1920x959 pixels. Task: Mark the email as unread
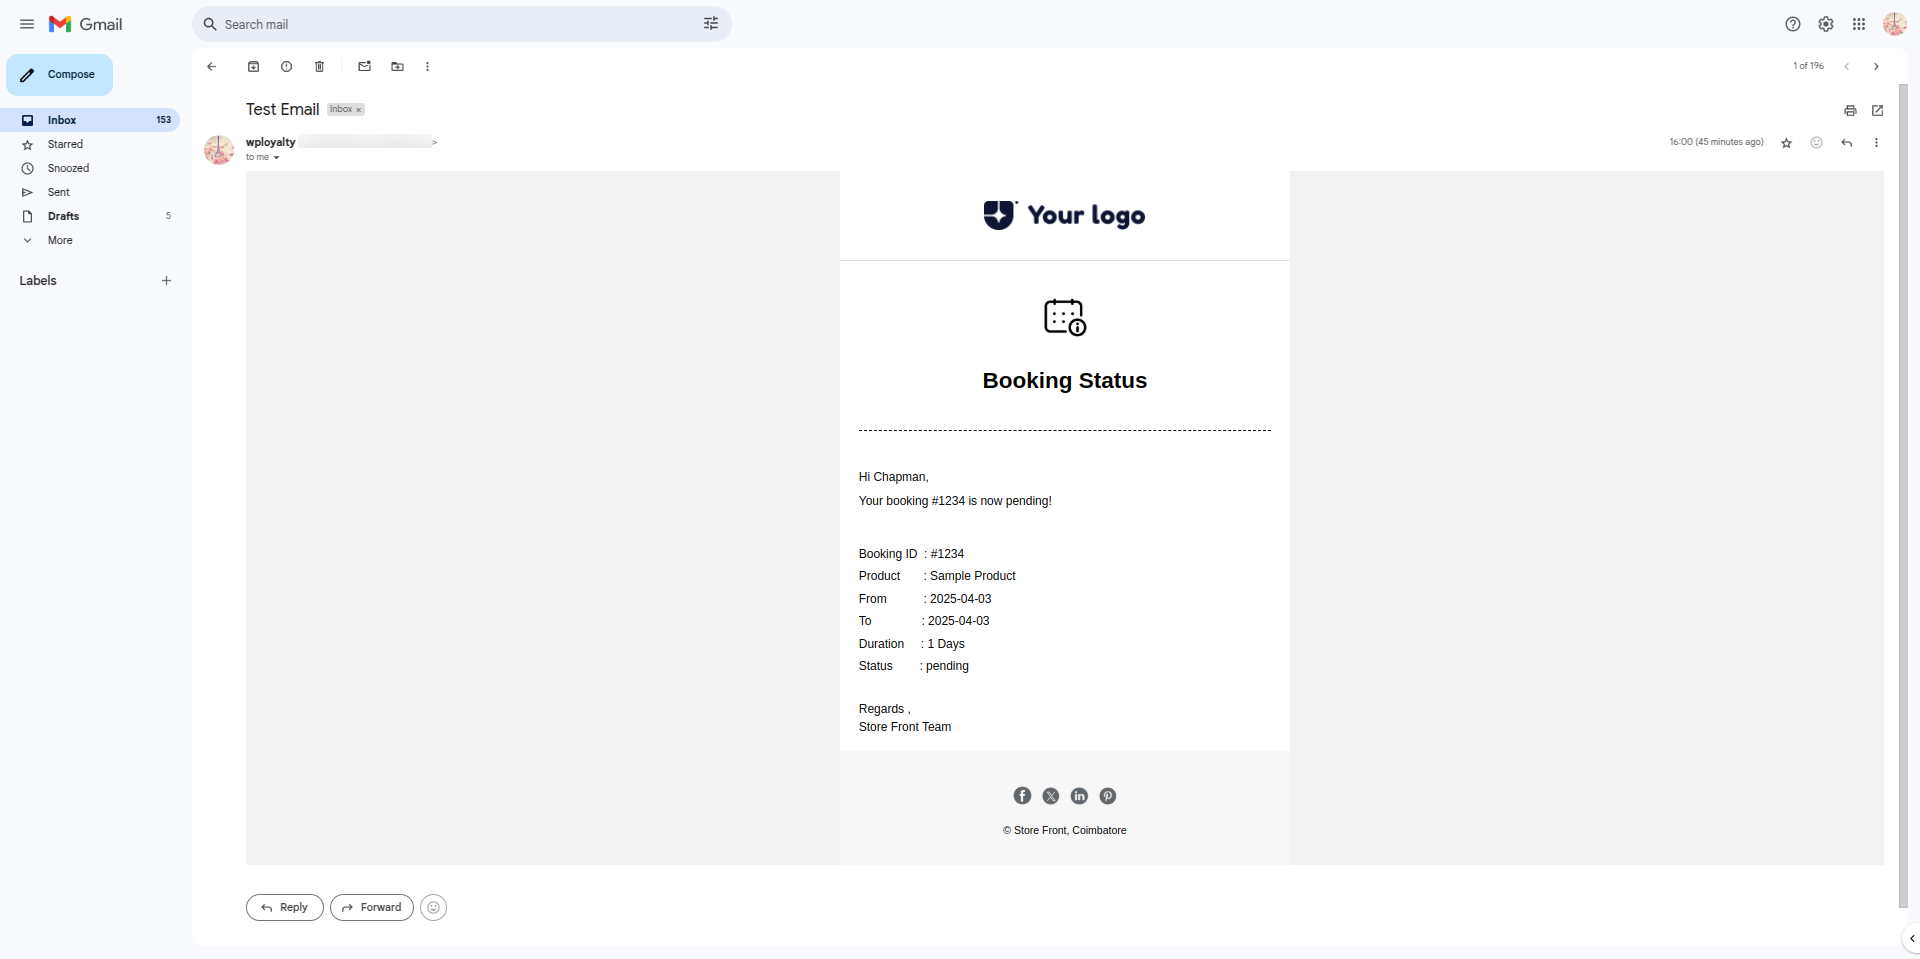point(364,67)
